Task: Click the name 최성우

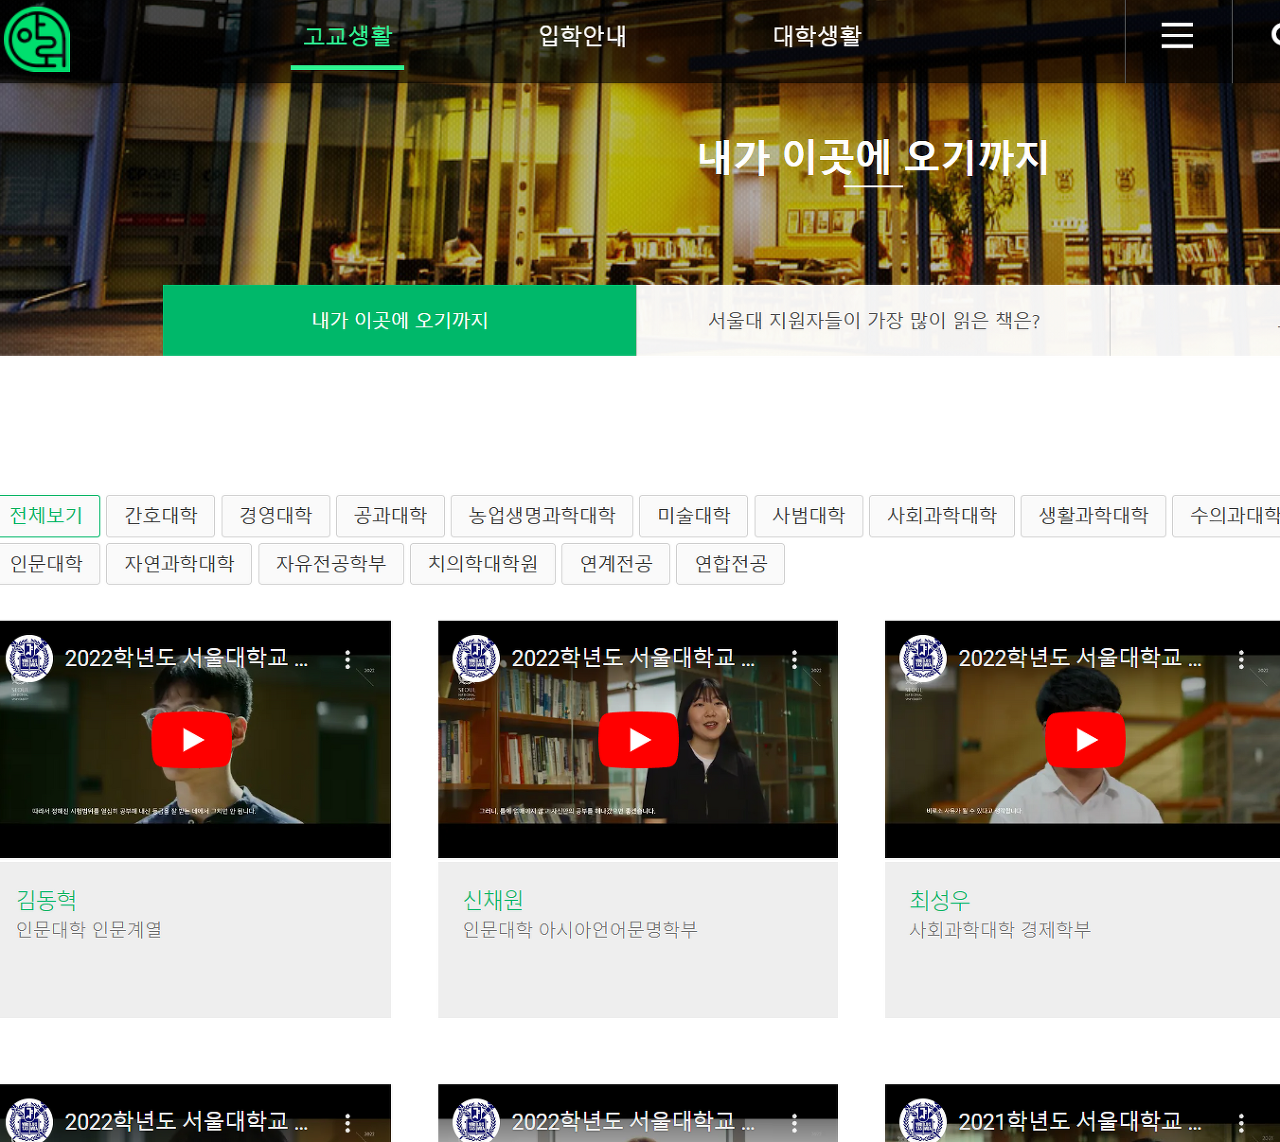Action: coord(940,900)
